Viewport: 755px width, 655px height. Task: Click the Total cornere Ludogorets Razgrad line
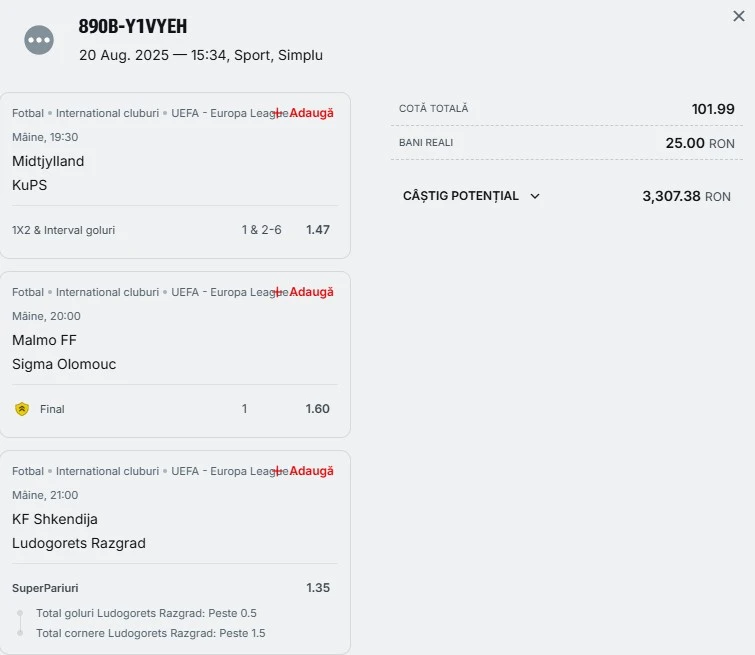(151, 633)
